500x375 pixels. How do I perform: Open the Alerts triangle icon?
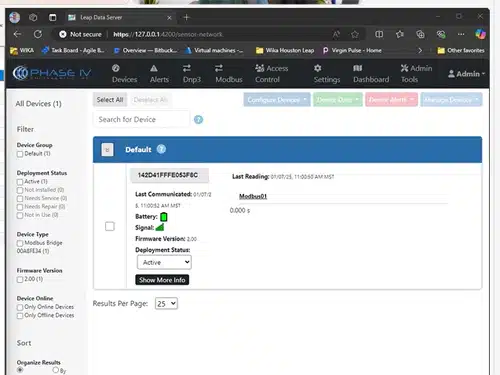pyautogui.click(x=154, y=68)
